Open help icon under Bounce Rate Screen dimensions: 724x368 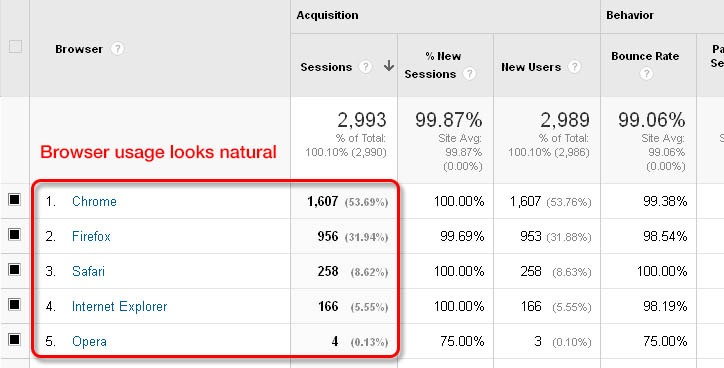click(x=646, y=73)
